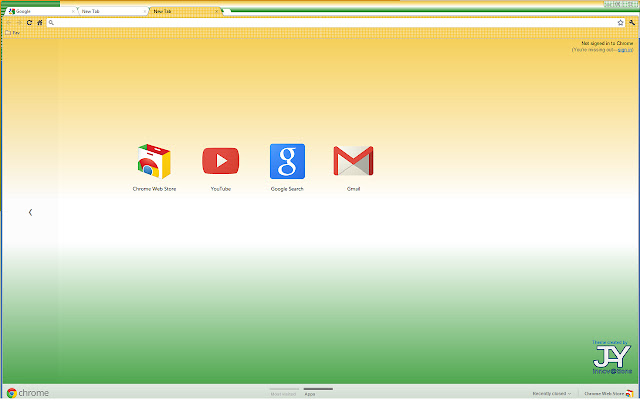640x400 pixels.
Task: Switch to the Apps section
Action: [318, 393]
